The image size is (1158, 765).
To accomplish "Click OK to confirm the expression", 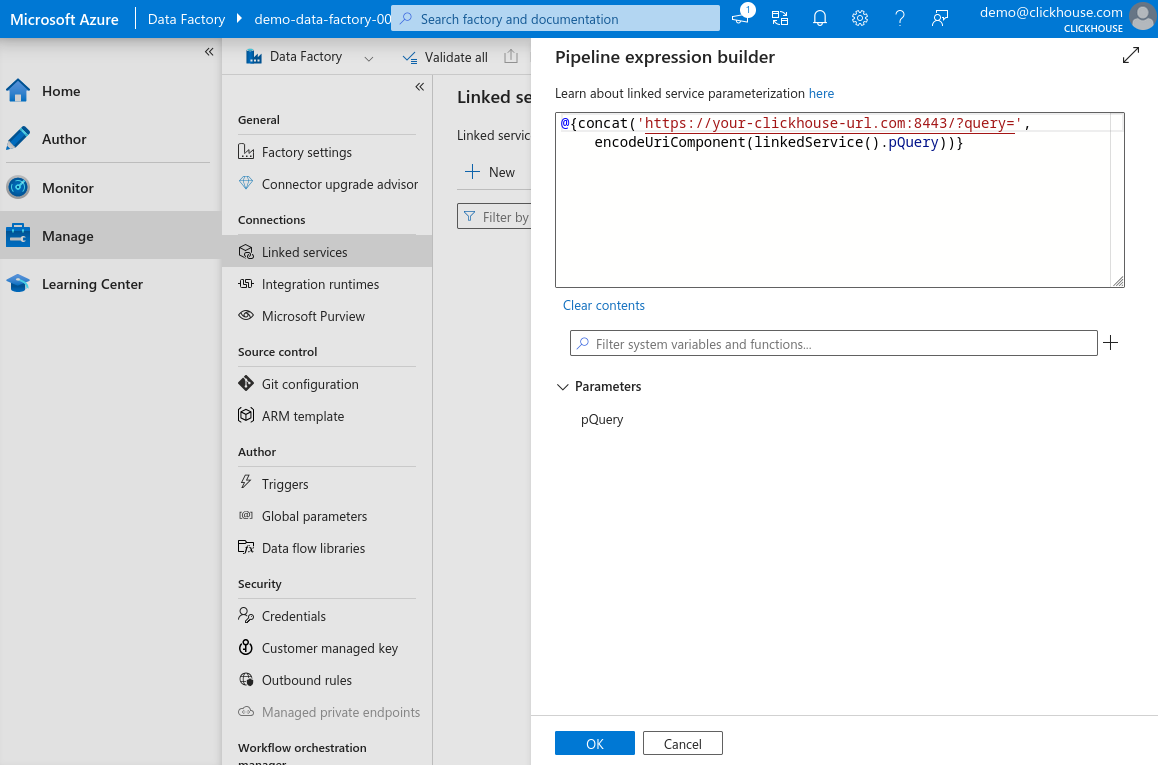I will (x=594, y=743).
